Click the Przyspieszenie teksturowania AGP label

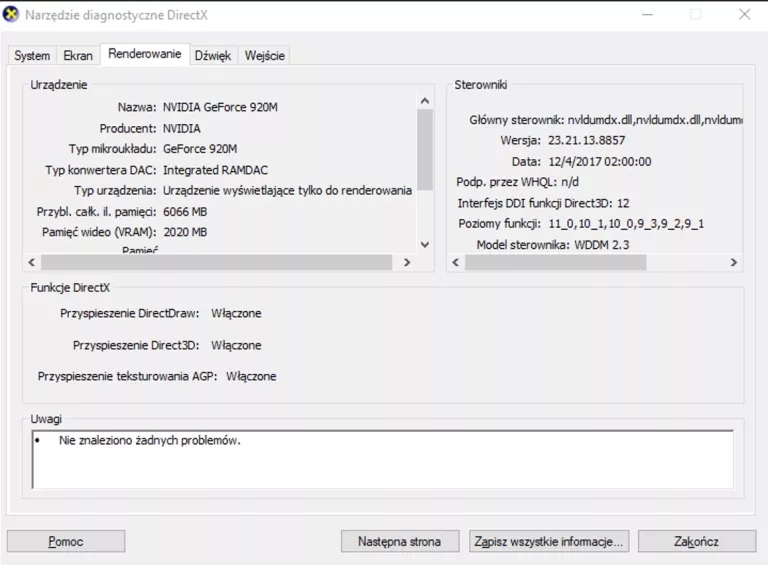[x=127, y=377]
